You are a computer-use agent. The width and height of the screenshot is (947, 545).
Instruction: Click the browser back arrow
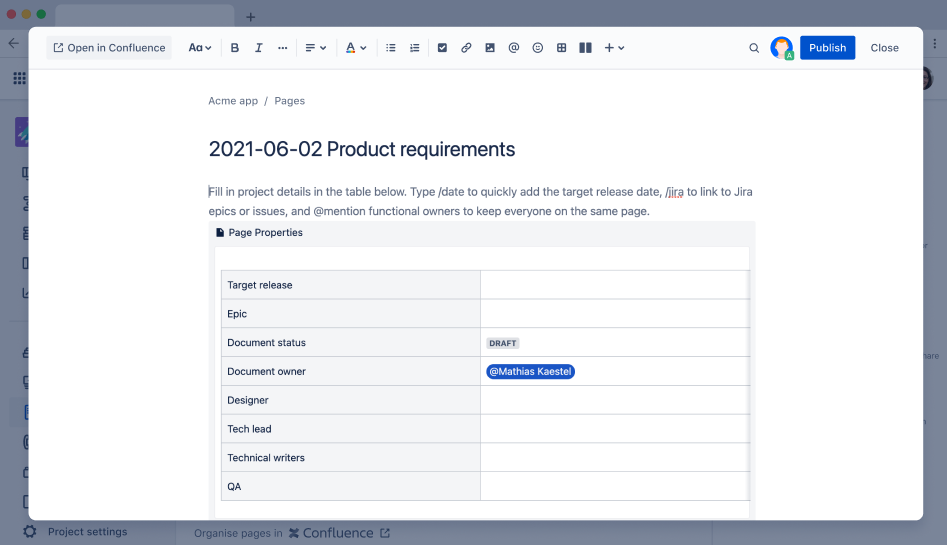[x=13, y=44]
